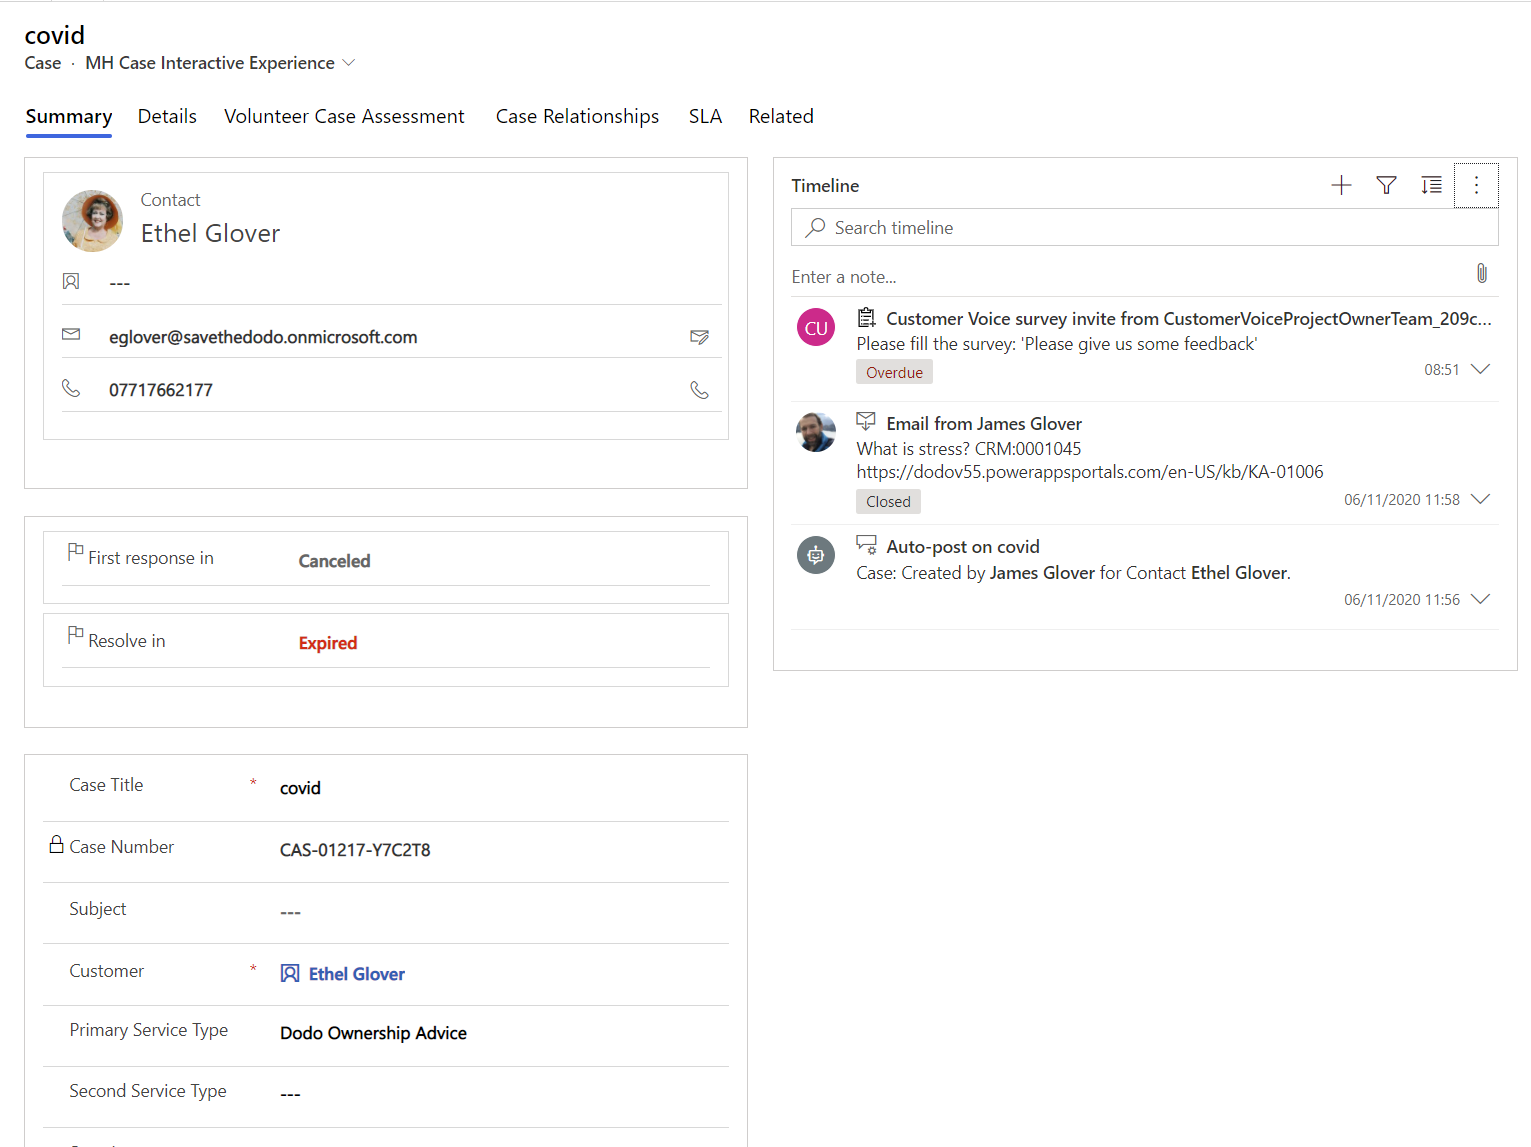Click James Glover in the auto-post text

point(1042,573)
